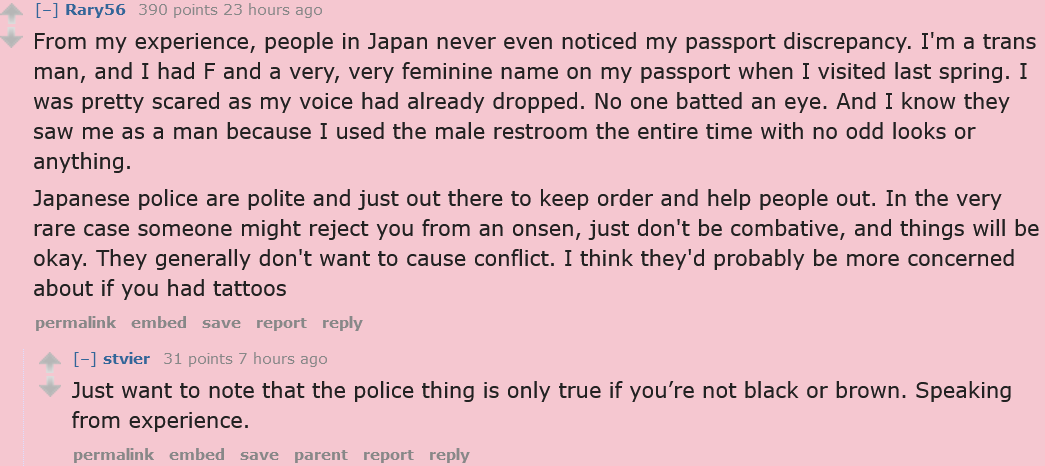Save Rary56's comment
Image resolution: width=1045 pixels, height=466 pixels.
click(221, 323)
